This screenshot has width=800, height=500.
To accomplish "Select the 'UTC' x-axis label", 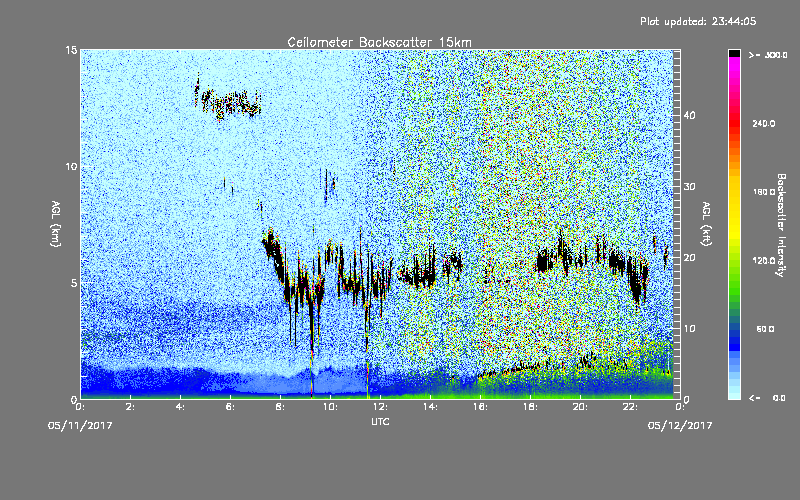I will (x=380, y=422).
